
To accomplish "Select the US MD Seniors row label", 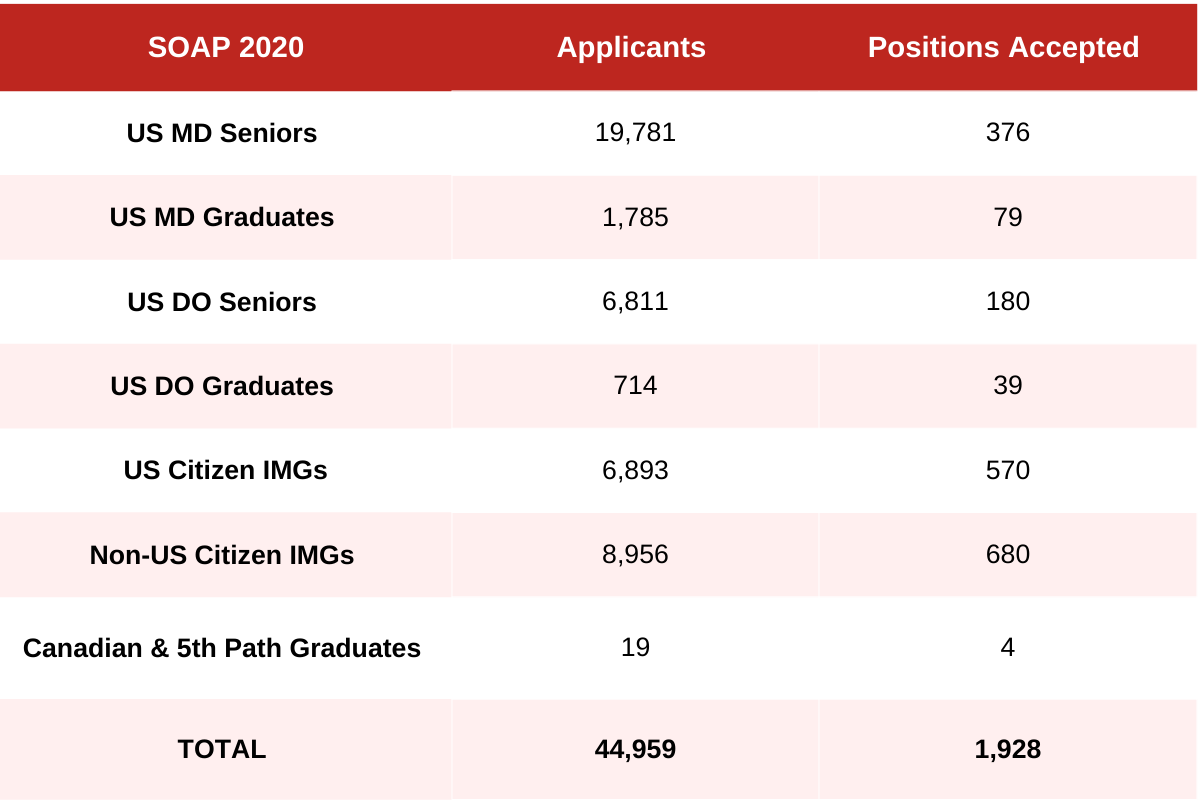I will click(222, 133).
